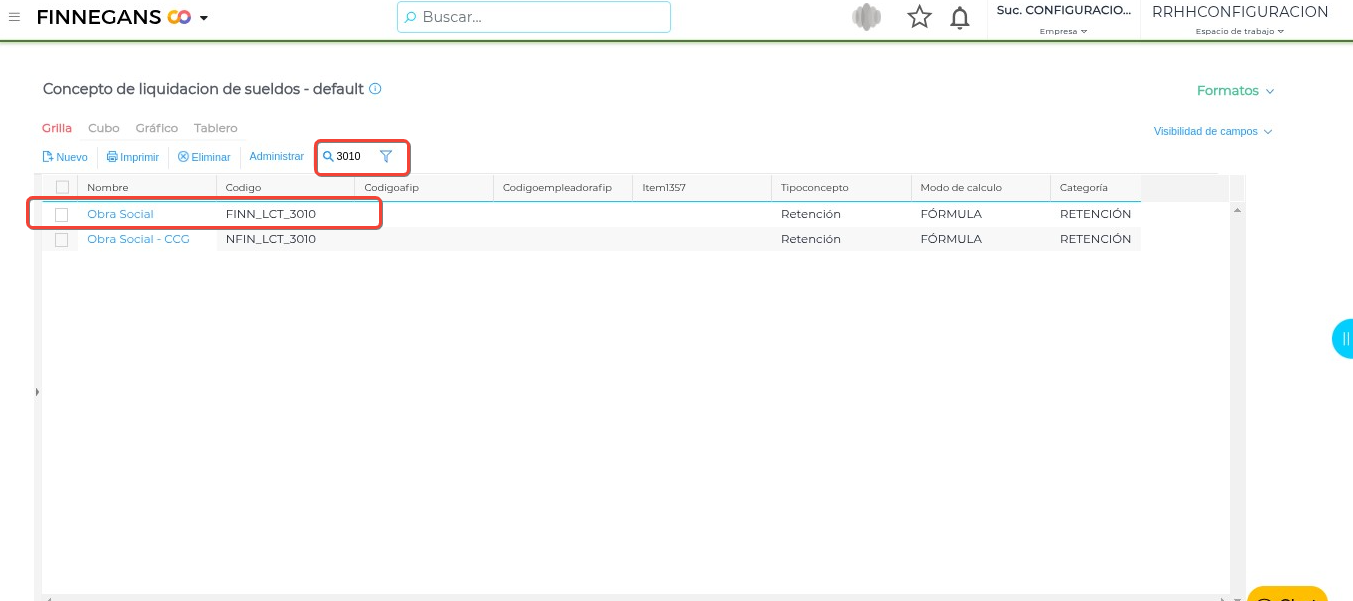Open the hamburger main menu

pos(14,17)
